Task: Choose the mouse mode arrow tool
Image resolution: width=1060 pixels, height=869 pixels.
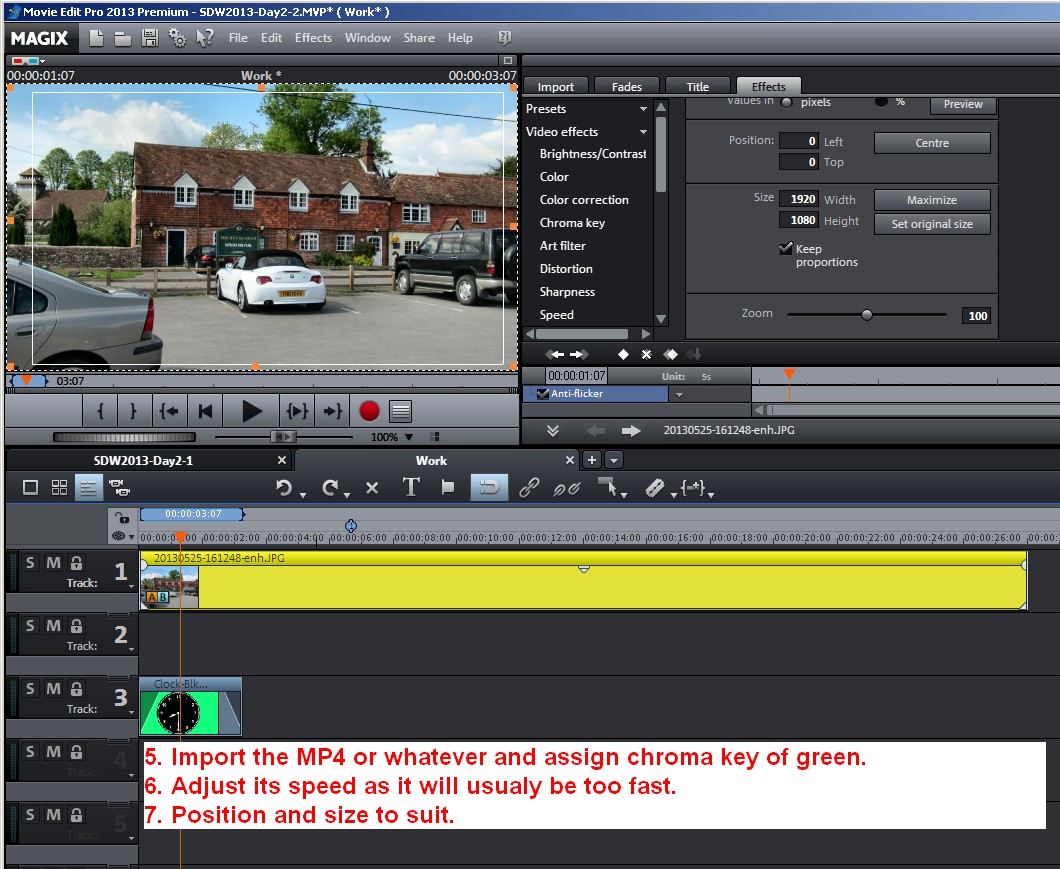Action: point(608,487)
